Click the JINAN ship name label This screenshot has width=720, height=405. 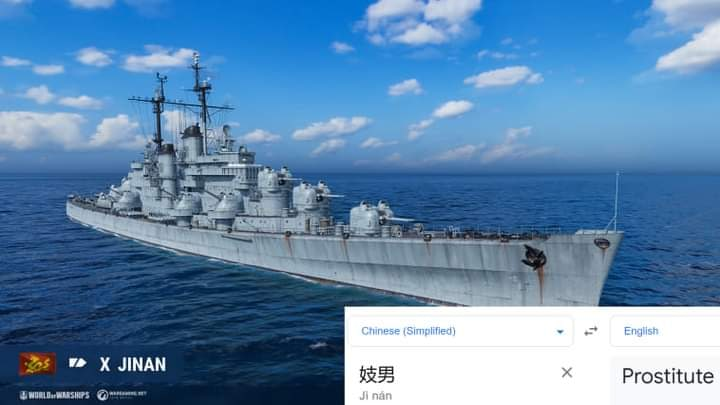coord(142,365)
